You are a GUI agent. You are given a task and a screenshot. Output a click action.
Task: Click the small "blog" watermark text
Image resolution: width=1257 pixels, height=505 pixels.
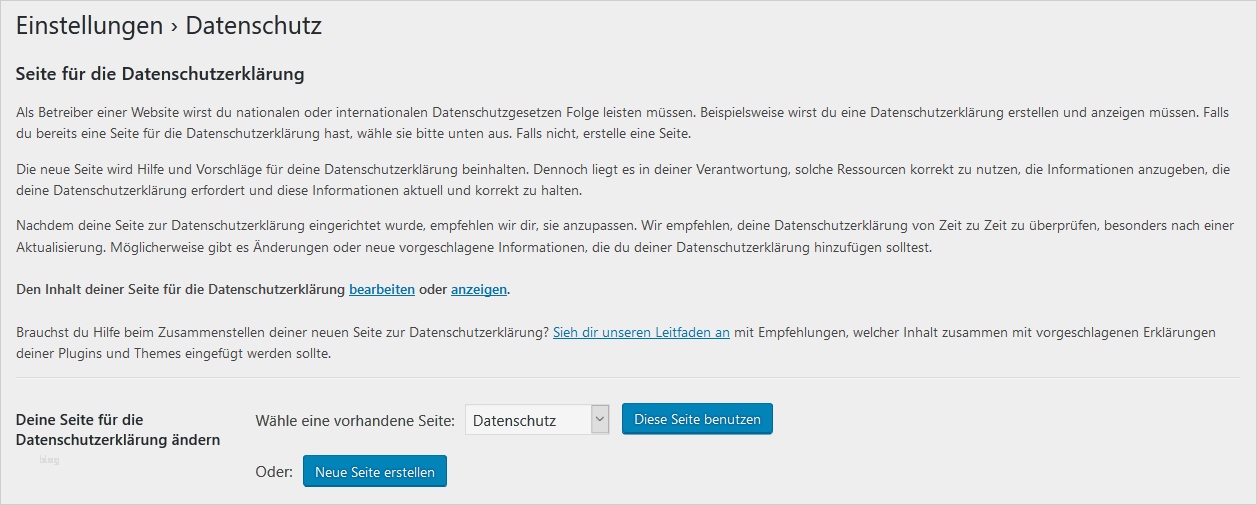pos(50,460)
